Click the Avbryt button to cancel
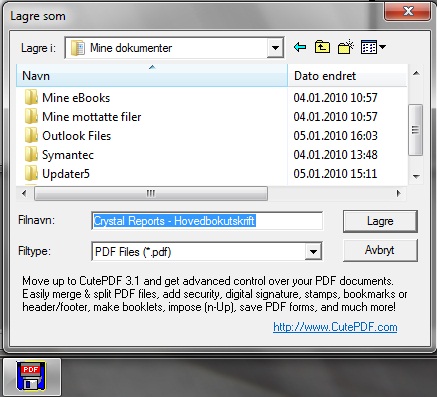Image resolution: width=437 pixels, height=397 pixels. [380, 250]
